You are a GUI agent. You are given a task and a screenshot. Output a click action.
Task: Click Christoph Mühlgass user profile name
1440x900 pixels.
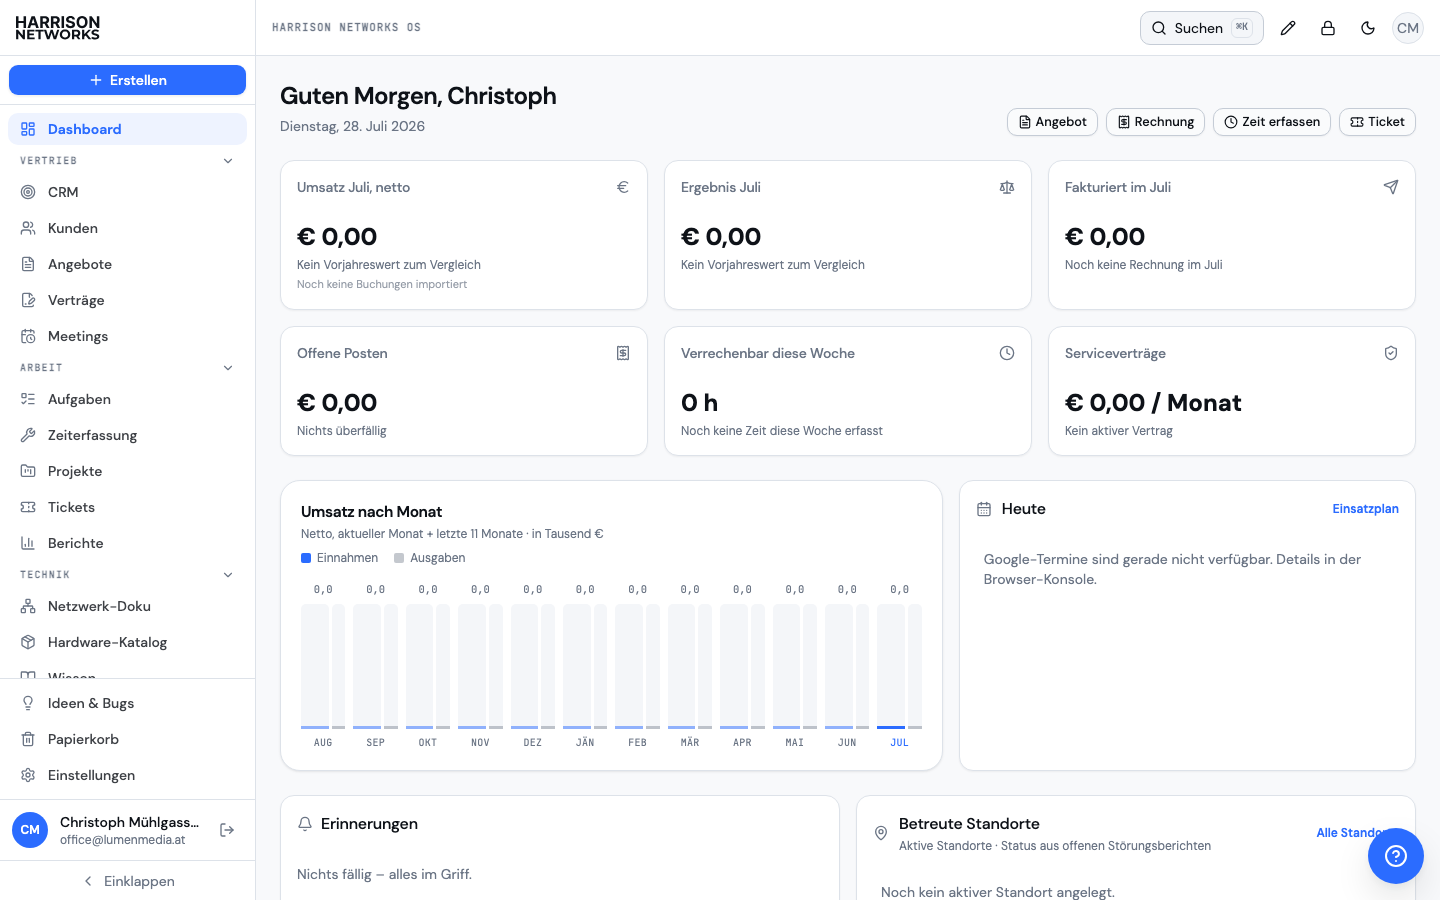point(130,822)
